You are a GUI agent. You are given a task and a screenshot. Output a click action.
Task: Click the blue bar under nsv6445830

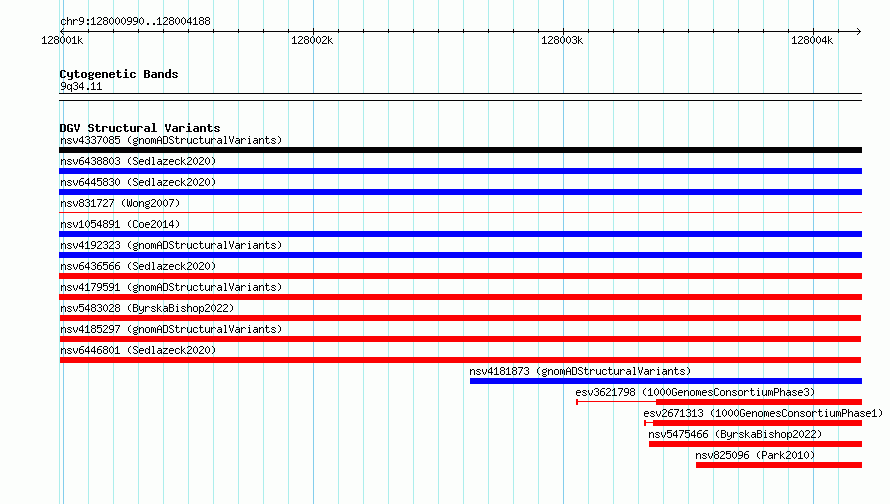(x=460, y=192)
